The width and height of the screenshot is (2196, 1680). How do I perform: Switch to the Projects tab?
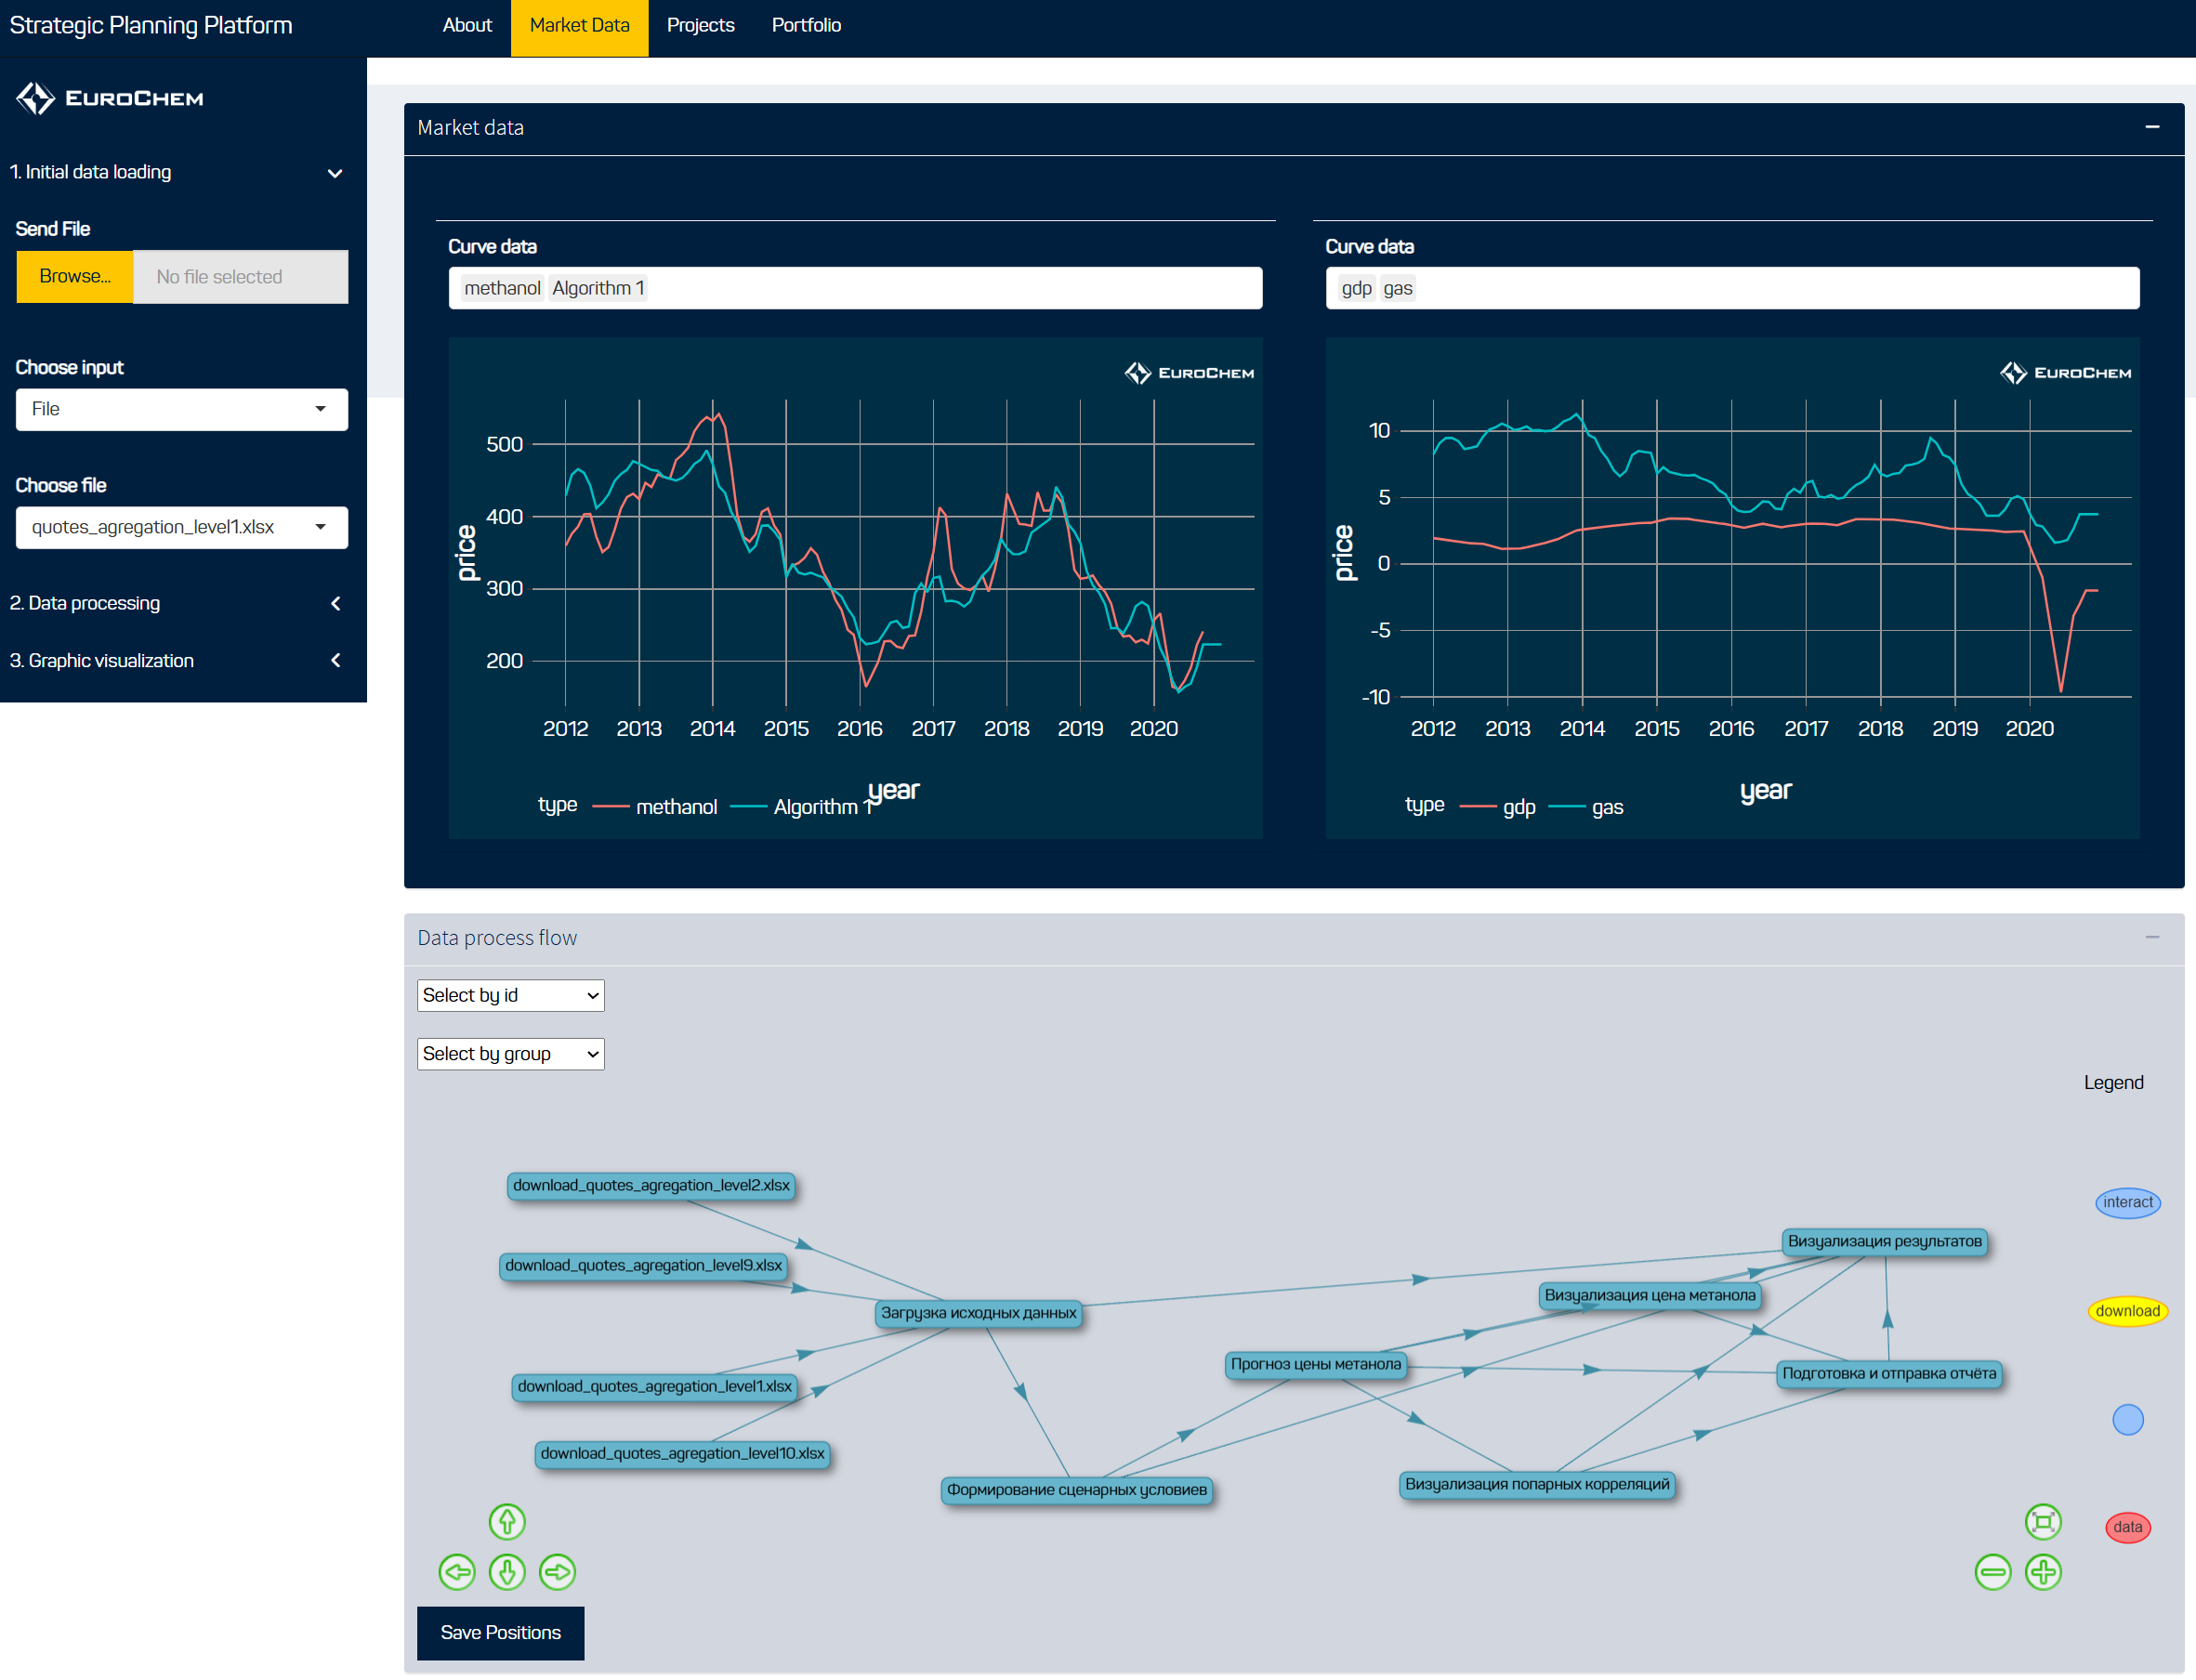pyautogui.click(x=700, y=26)
